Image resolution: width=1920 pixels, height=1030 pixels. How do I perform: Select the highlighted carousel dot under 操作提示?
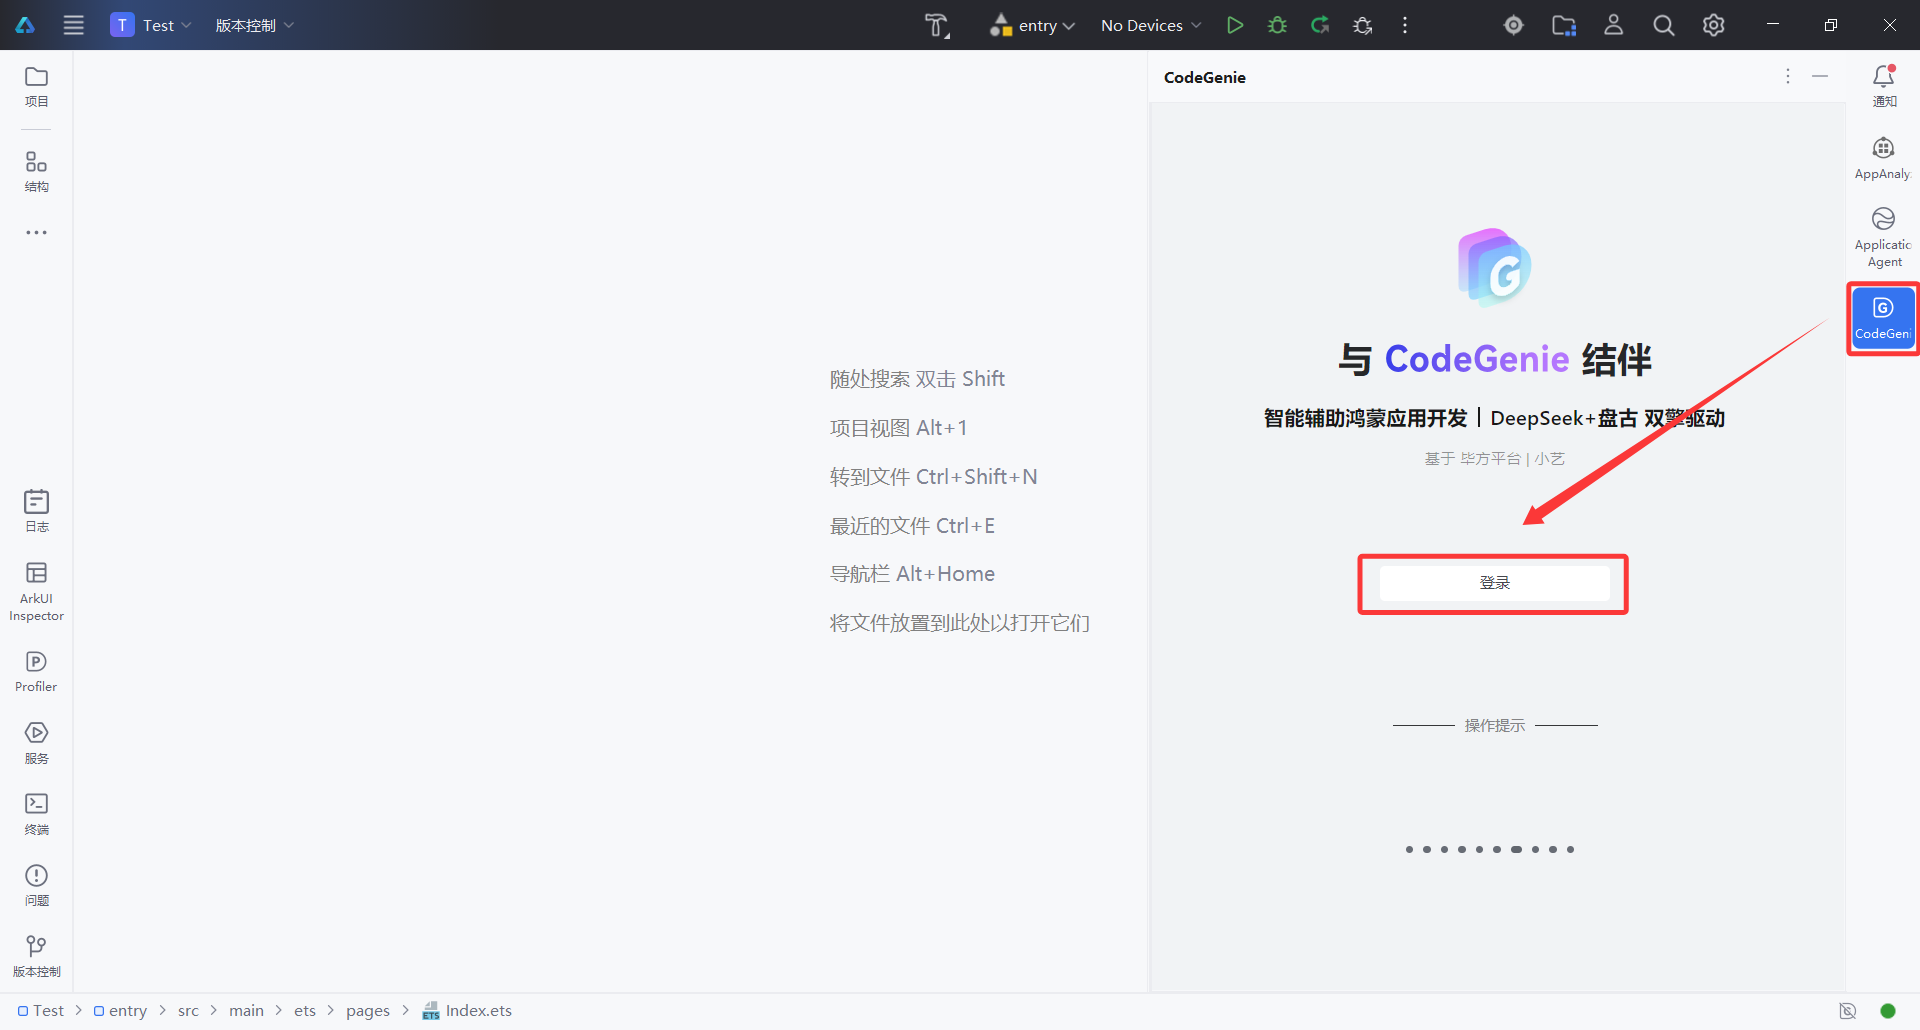(1516, 849)
